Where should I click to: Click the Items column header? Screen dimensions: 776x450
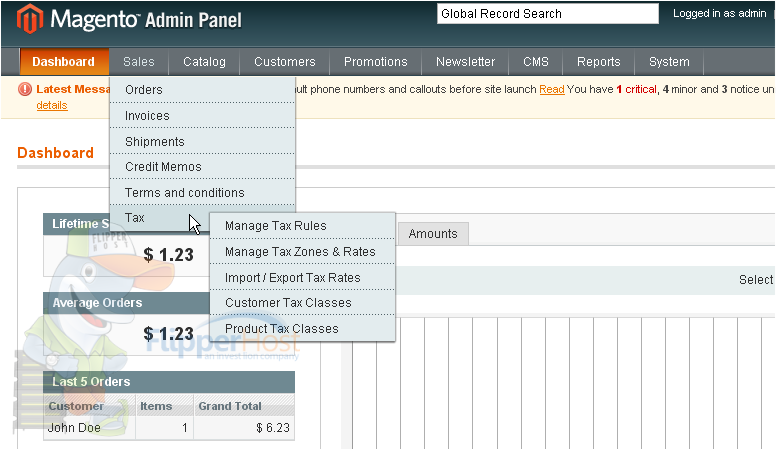click(x=164, y=406)
